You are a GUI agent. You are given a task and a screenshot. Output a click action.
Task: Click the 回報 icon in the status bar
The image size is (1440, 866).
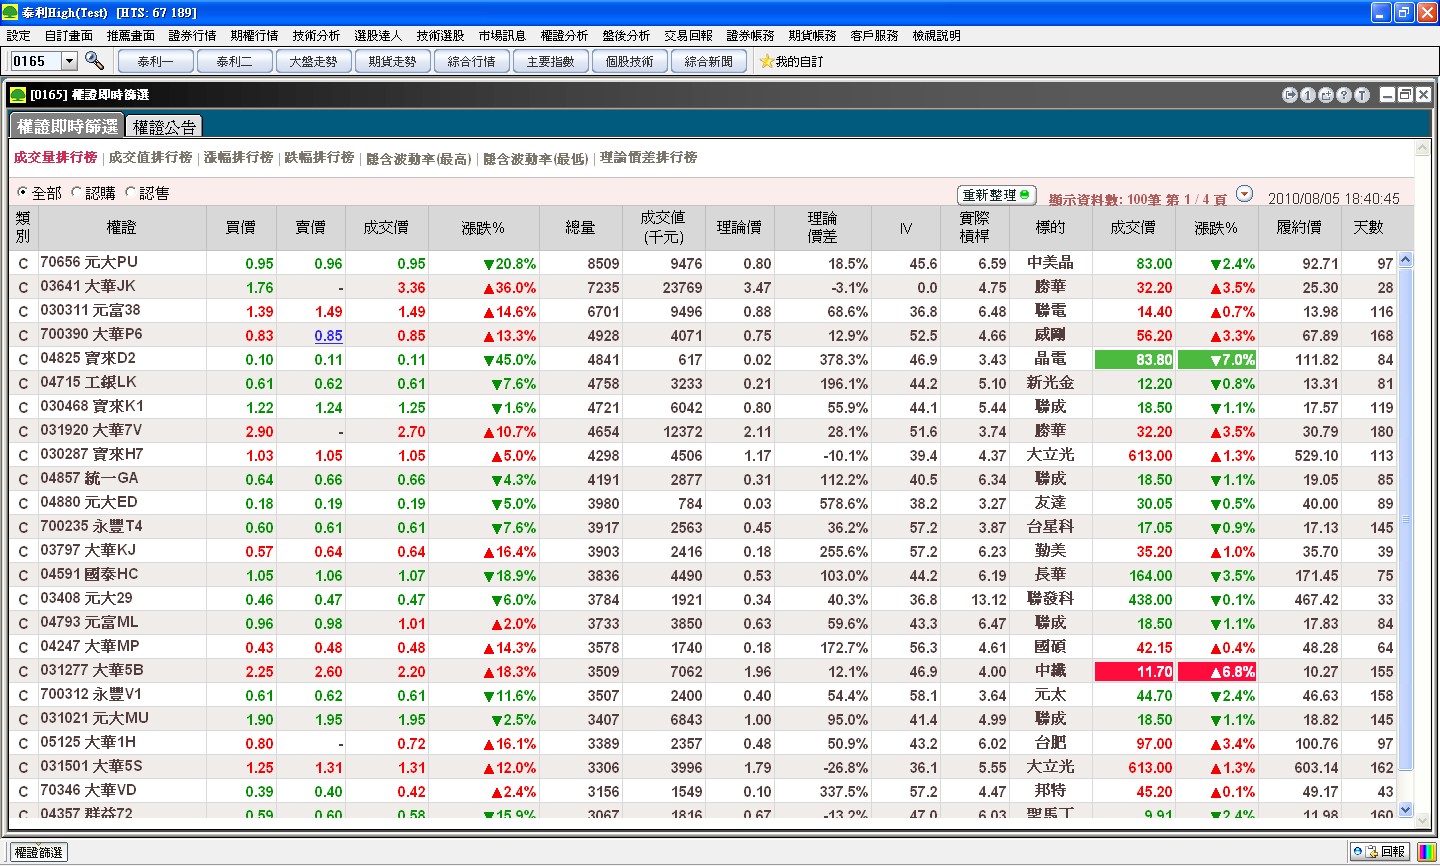(1379, 852)
